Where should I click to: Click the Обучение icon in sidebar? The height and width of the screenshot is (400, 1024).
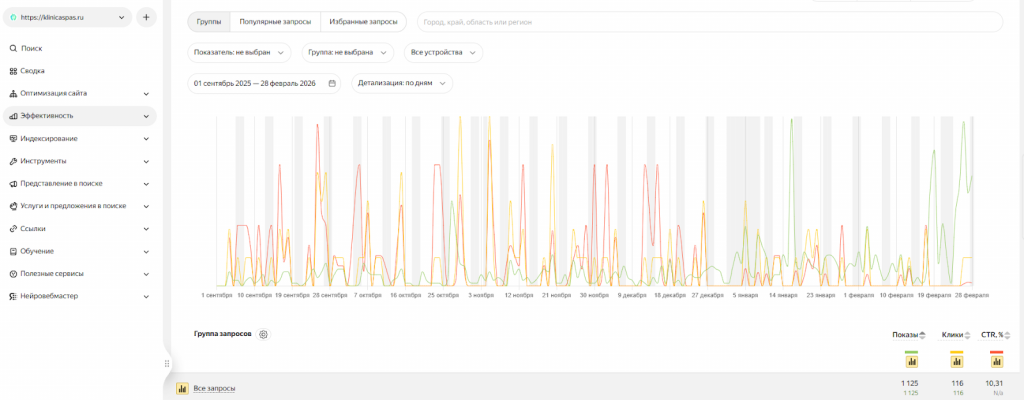(13, 251)
